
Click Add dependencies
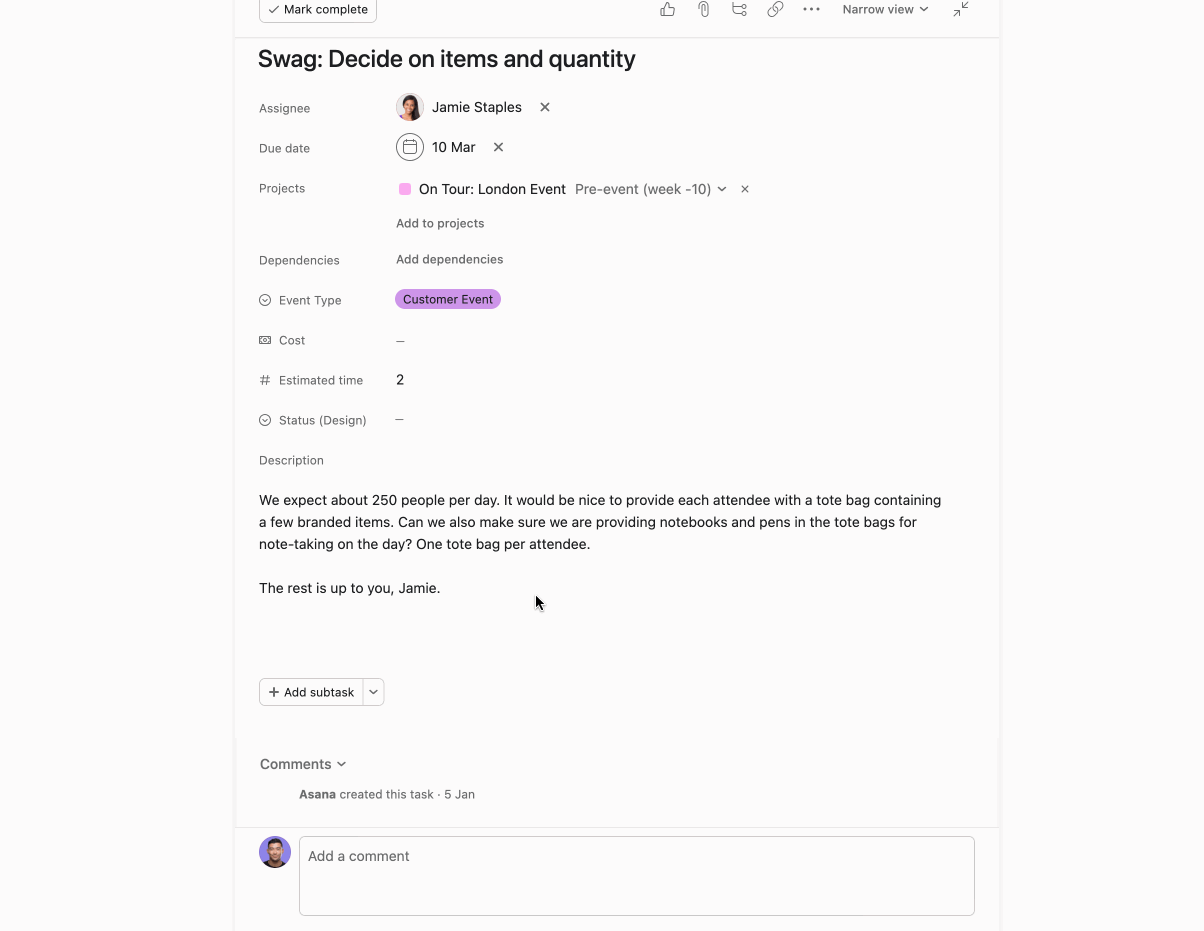click(x=449, y=259)
